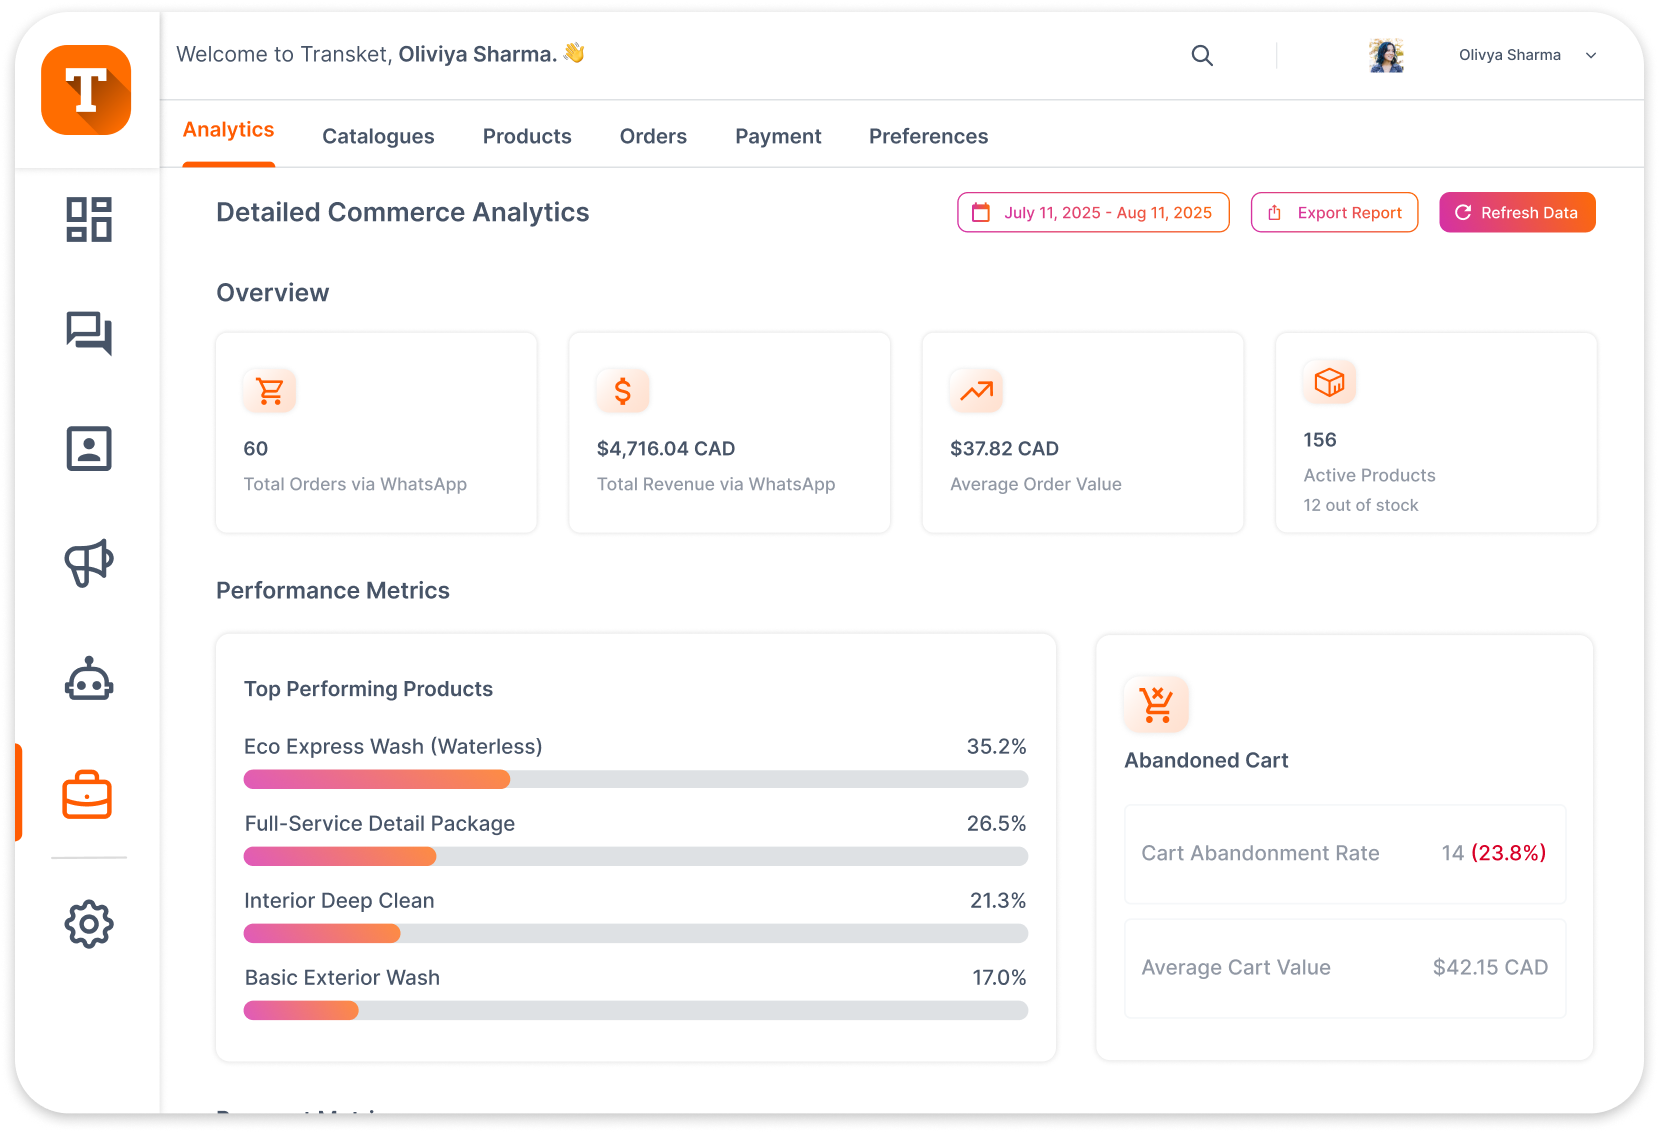Open the dashboard grid icon in sidebar
Viewport: 1659px width, 1132px height.
[x=88, y=219]
